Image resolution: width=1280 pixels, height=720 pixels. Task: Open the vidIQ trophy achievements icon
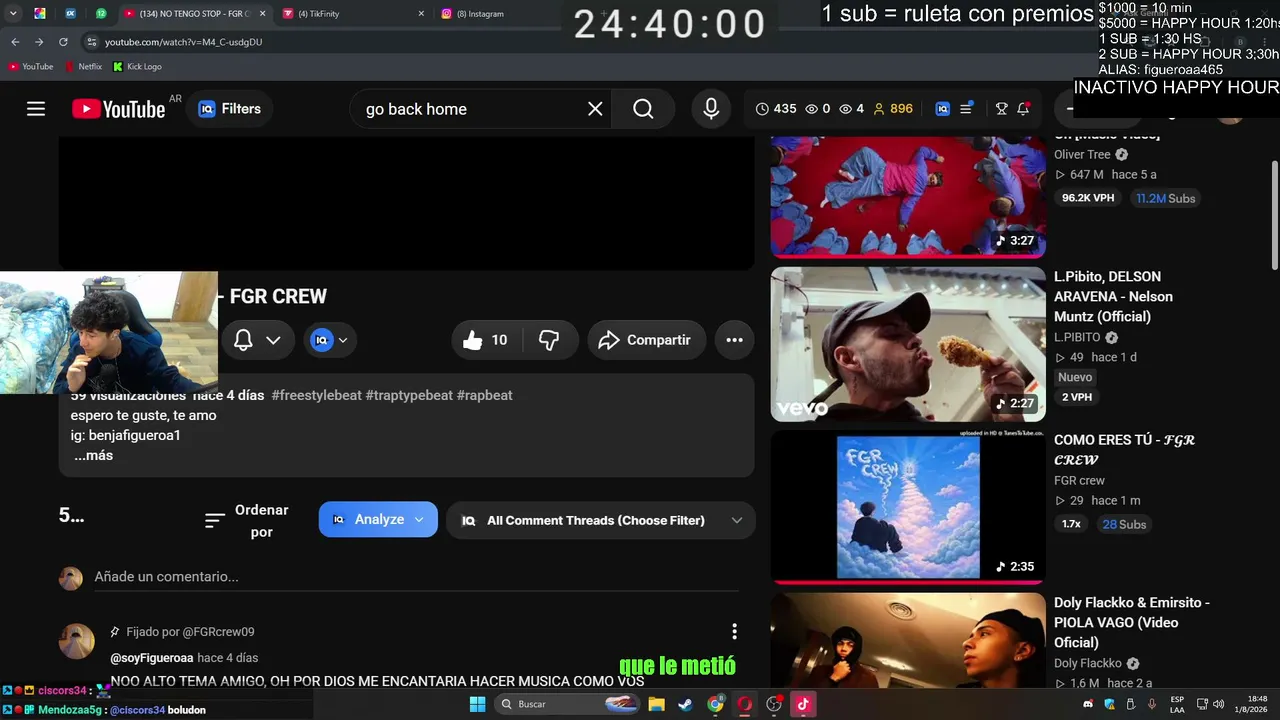[1001, 109]
